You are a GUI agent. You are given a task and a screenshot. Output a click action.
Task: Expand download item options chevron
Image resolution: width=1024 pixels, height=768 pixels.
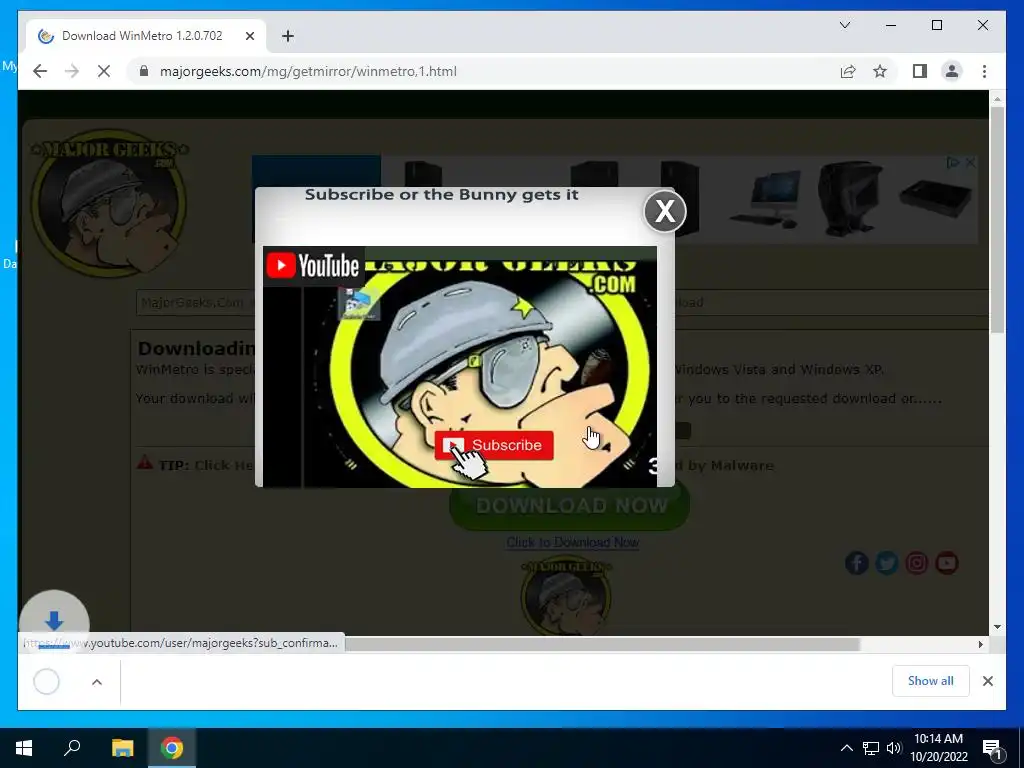pyautogui.click(x=97, y=682)
